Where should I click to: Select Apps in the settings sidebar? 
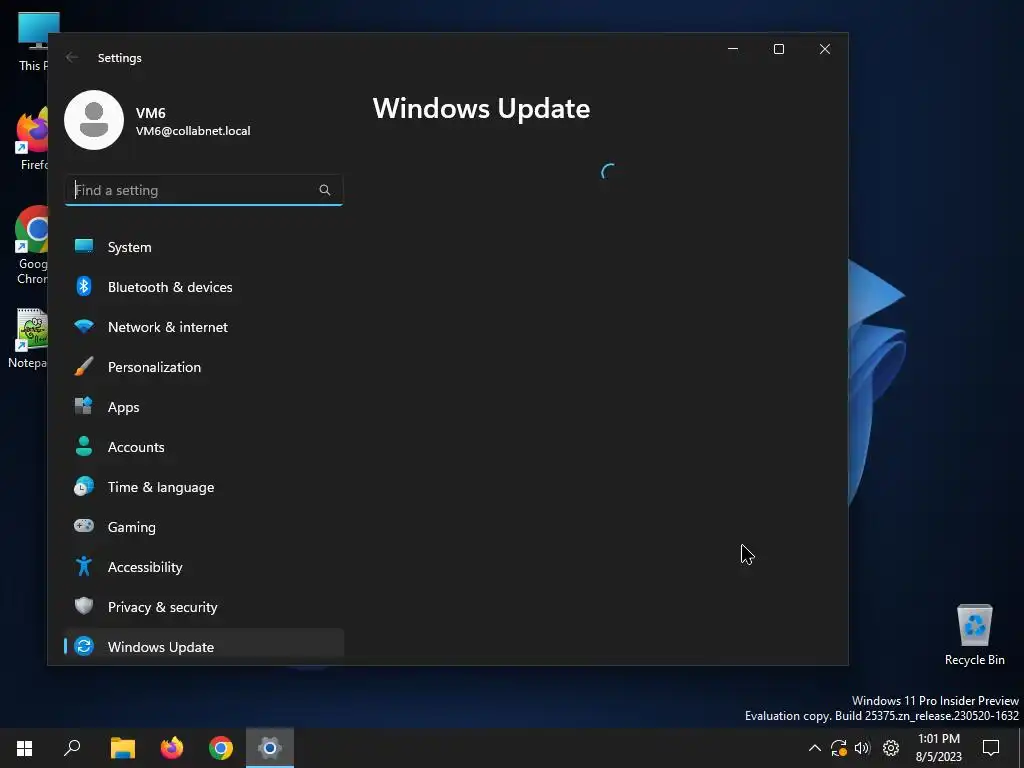tap(204, 407)
